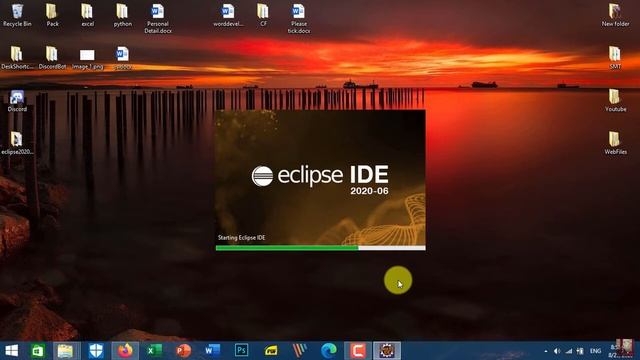Select the Image 1.png thumbnail on the desktop
The height and width of the screenshot is (360, 640).
point(87,58)
